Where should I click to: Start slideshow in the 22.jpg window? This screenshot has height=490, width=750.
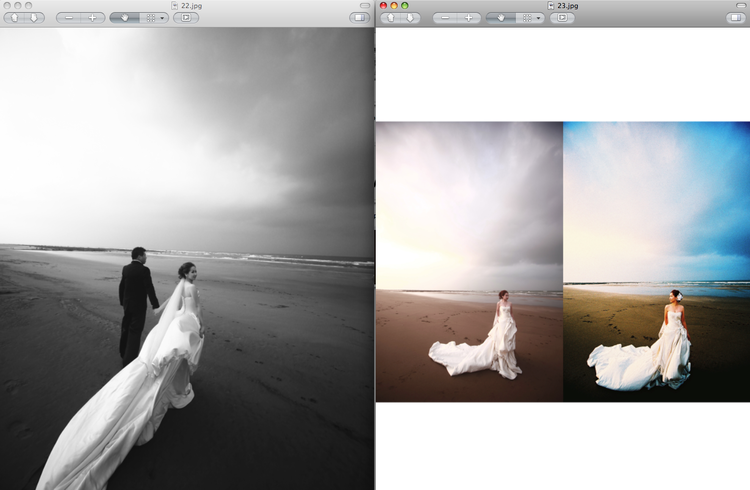pos(186,18)
